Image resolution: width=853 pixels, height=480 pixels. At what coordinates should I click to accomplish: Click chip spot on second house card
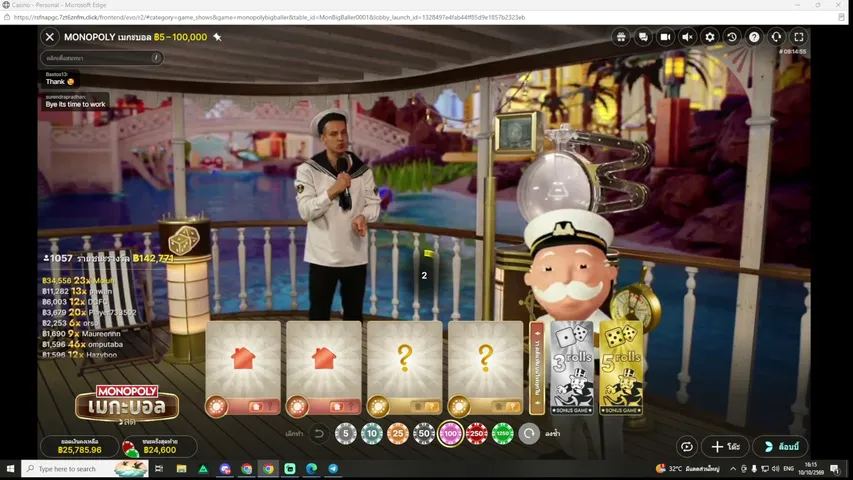(297, 407)
